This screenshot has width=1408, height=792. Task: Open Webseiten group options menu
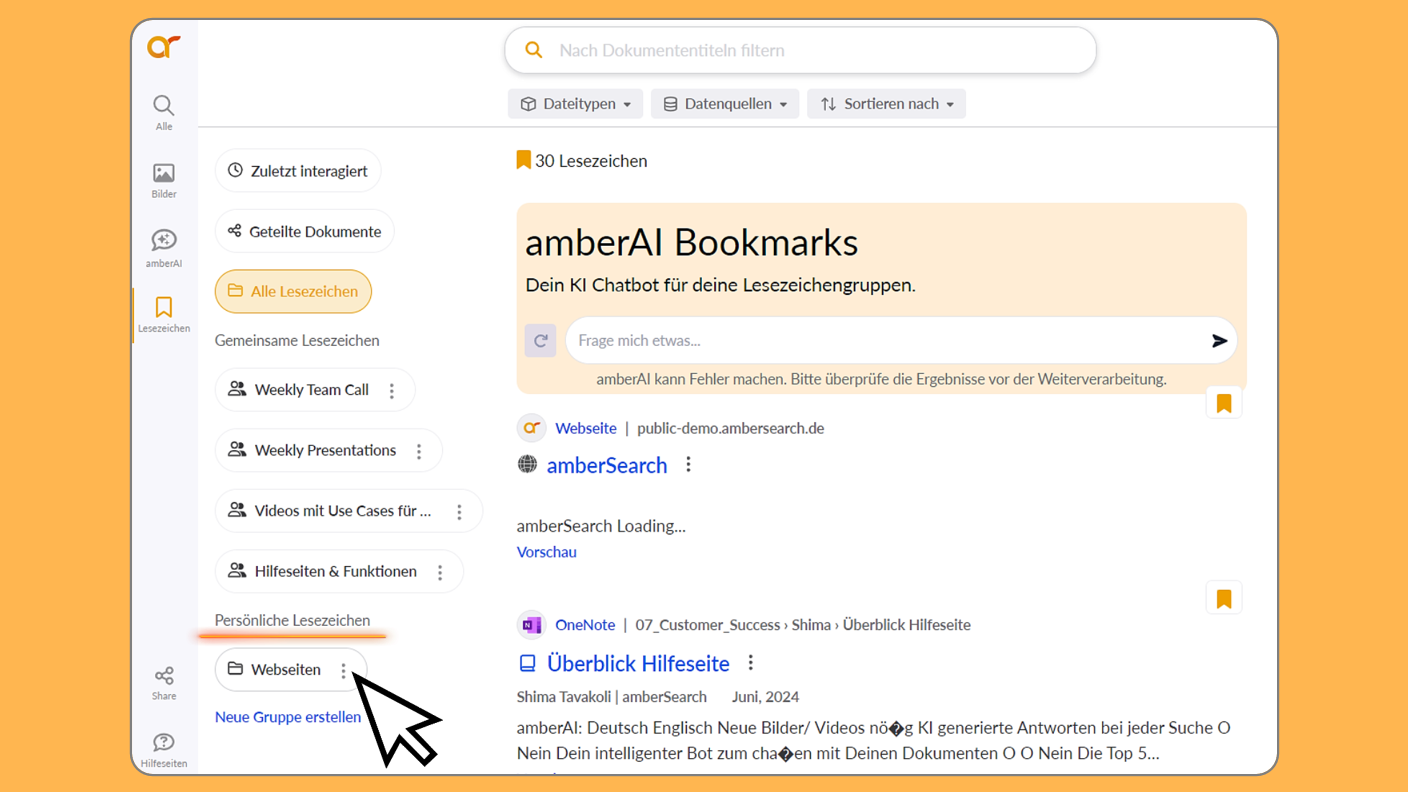343,671
